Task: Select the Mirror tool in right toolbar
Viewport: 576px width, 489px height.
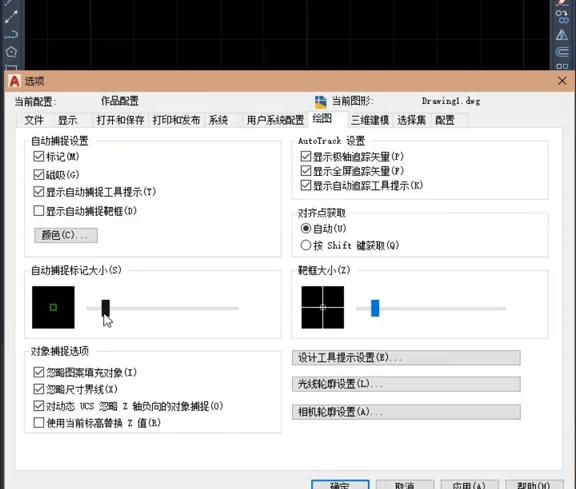Action: (x=562, y=35)
